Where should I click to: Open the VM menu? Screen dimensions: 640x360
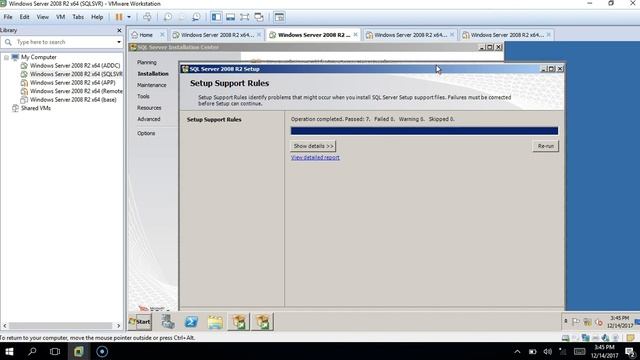(60, 17)
